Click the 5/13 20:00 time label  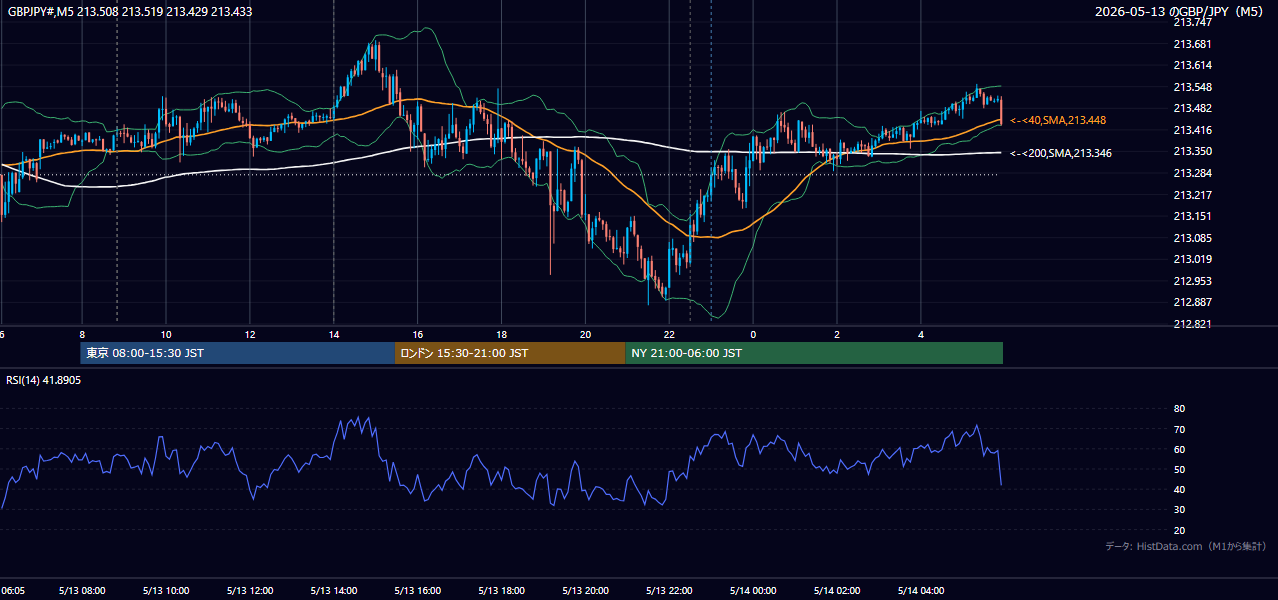[587, 591]
